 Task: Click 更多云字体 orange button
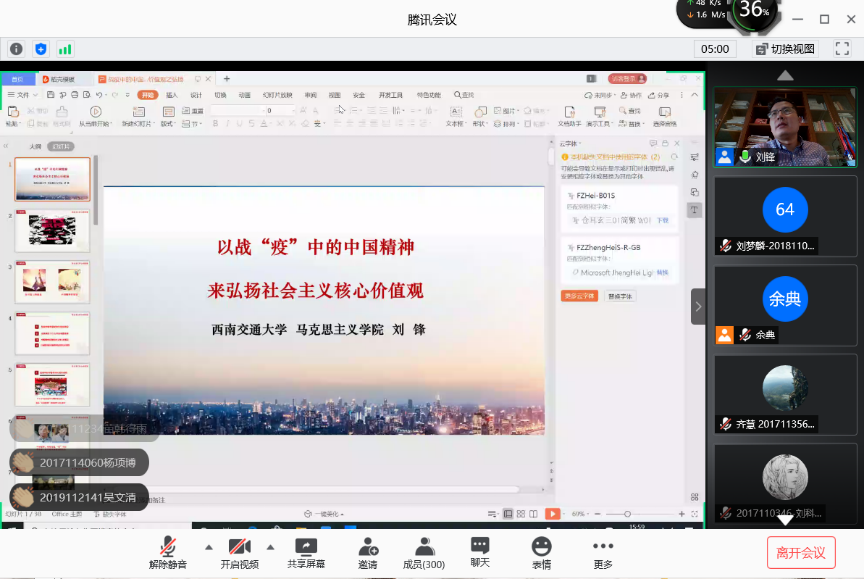(x=580, y=296)
